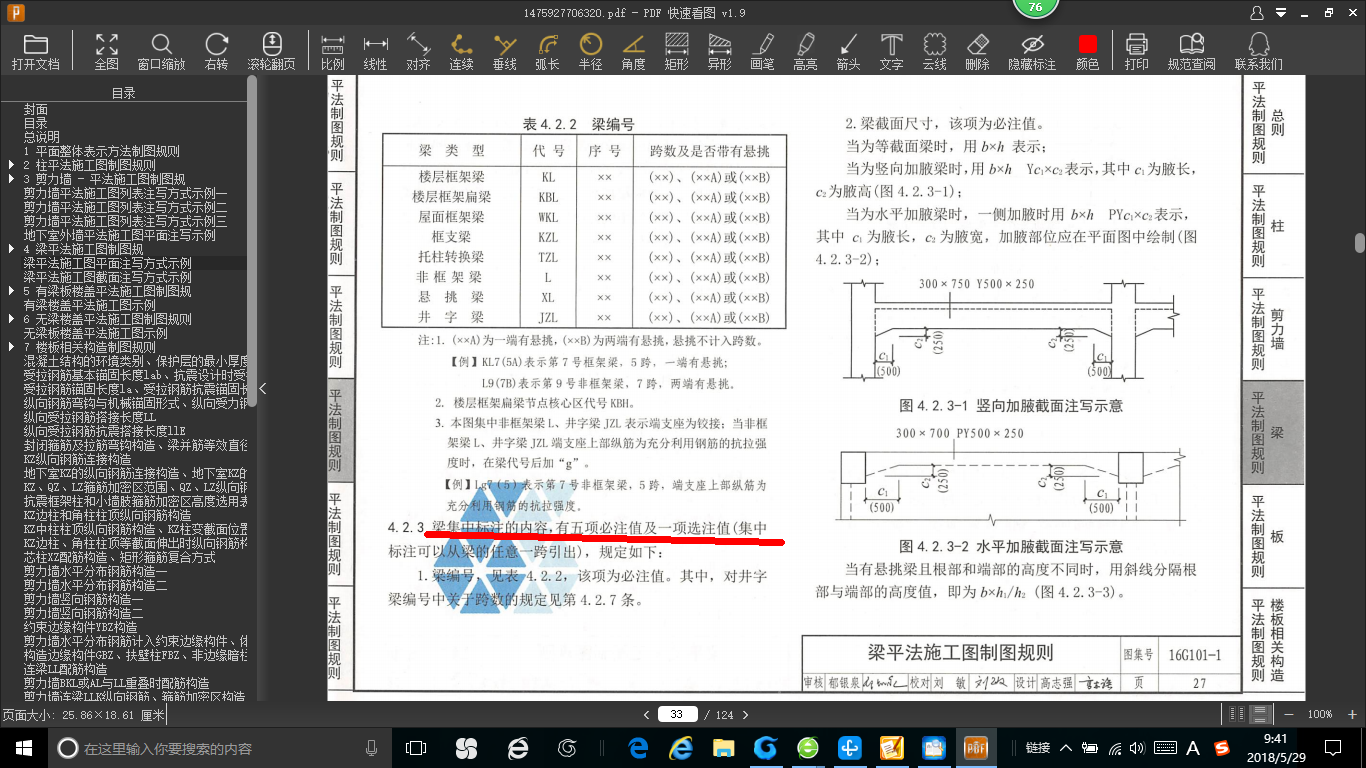Select the 全图 full view tool
This screenshot has width=1366, height=768.
tap(106, 51)
